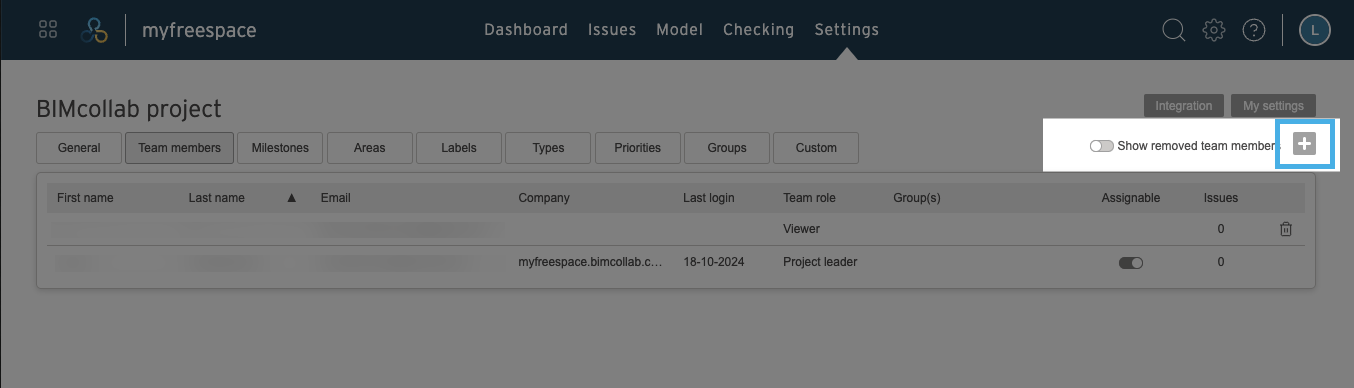
Task: Click the Integration button
Action: click(x=1184, y=105)
